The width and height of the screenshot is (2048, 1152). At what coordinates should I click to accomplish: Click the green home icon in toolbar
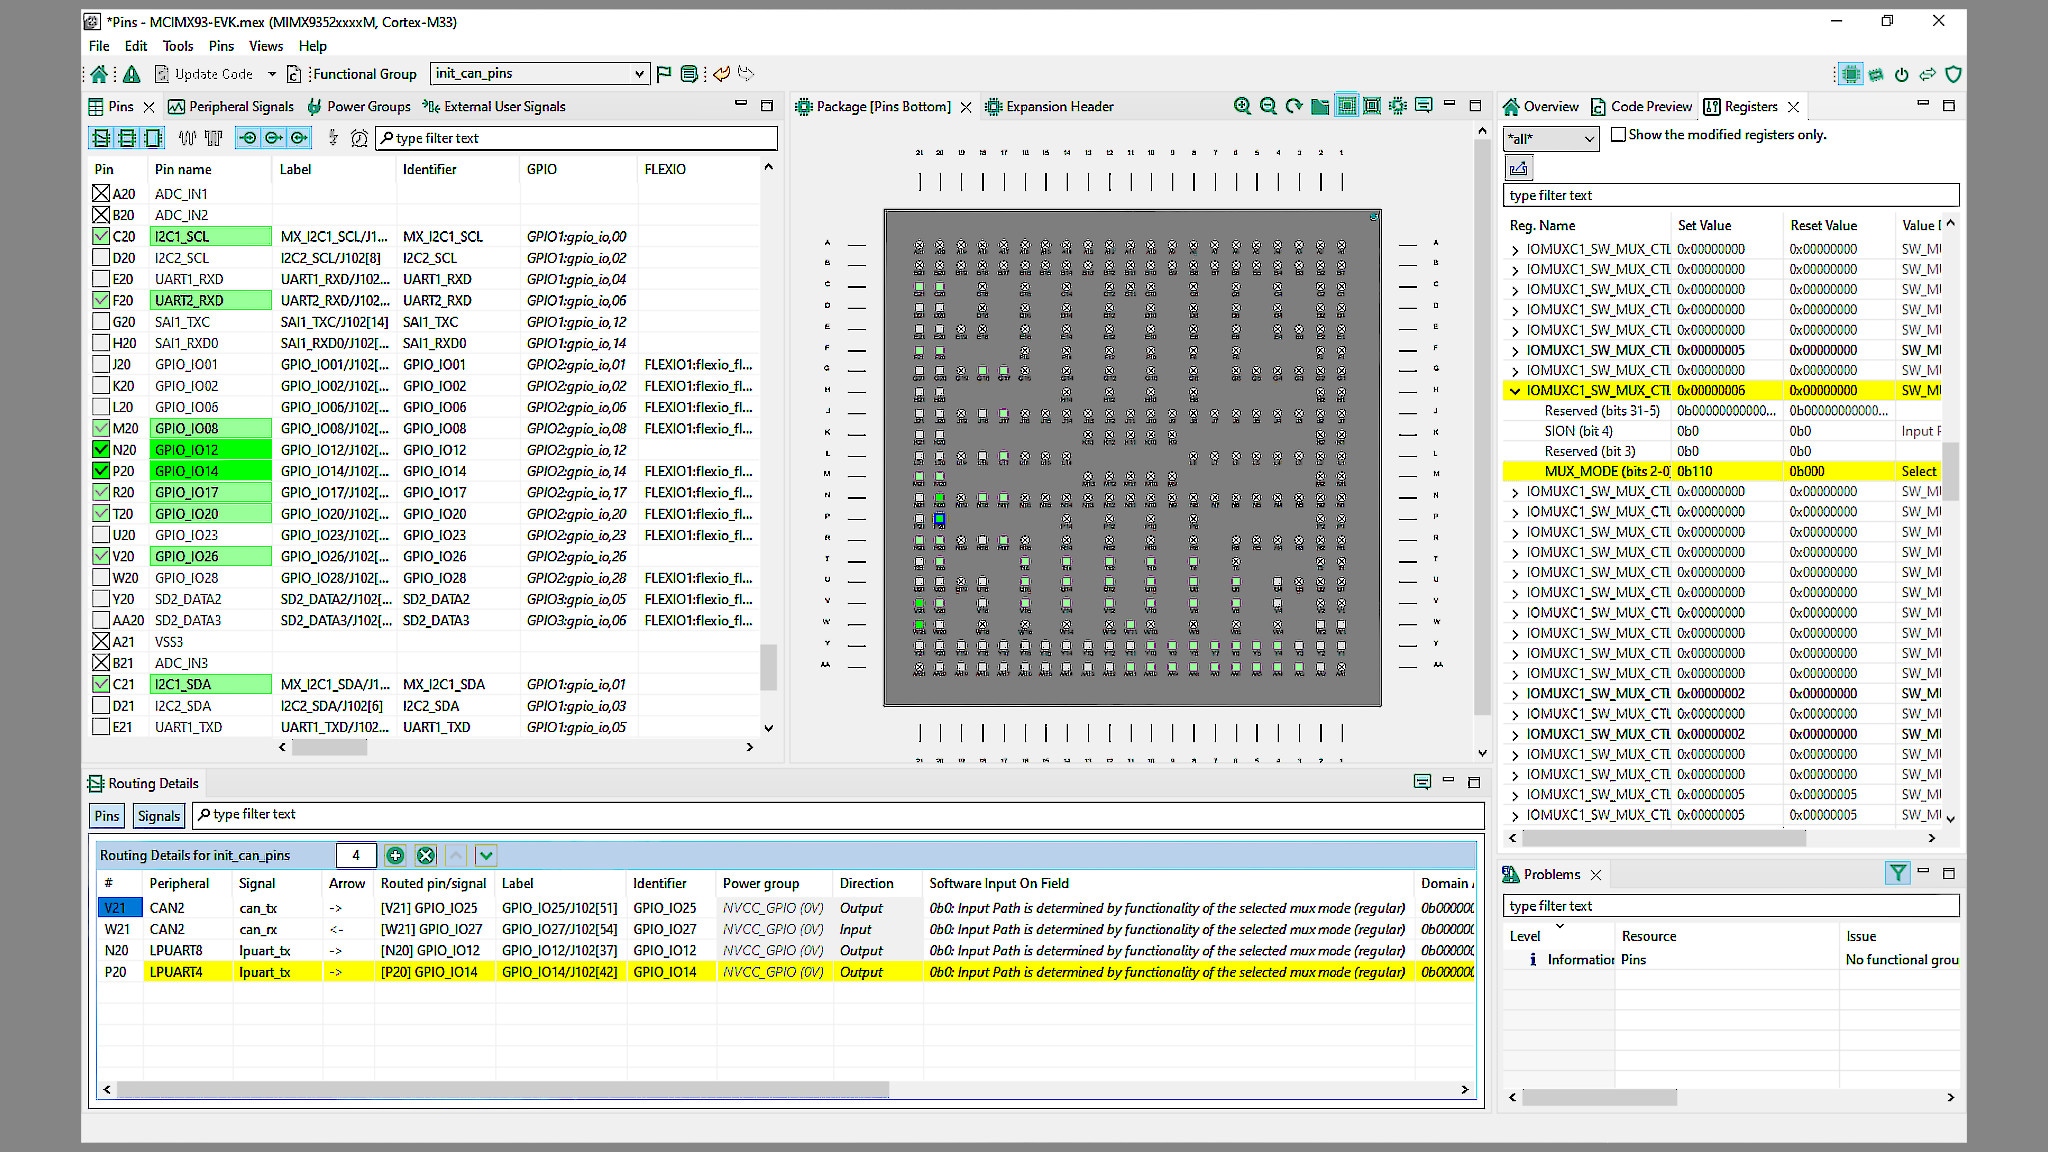click(99, 74)
